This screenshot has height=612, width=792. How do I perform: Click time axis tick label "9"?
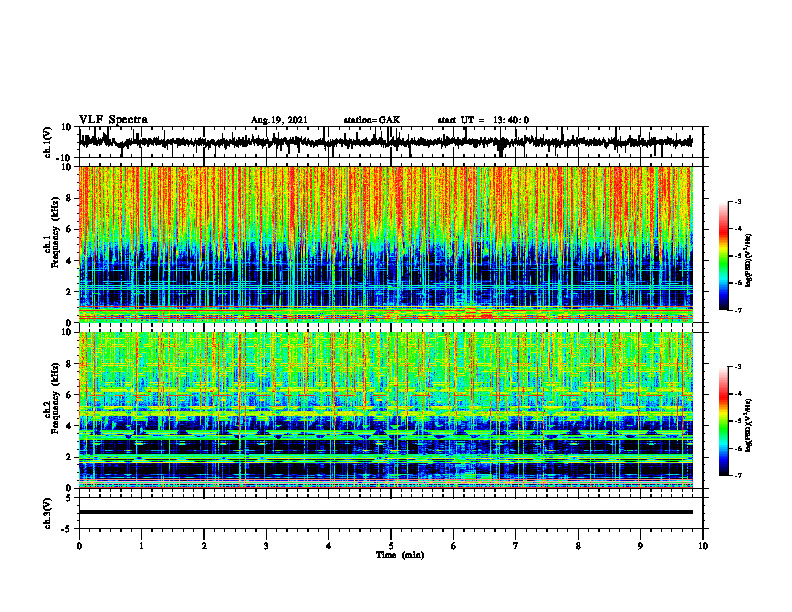tap(640, 546)
